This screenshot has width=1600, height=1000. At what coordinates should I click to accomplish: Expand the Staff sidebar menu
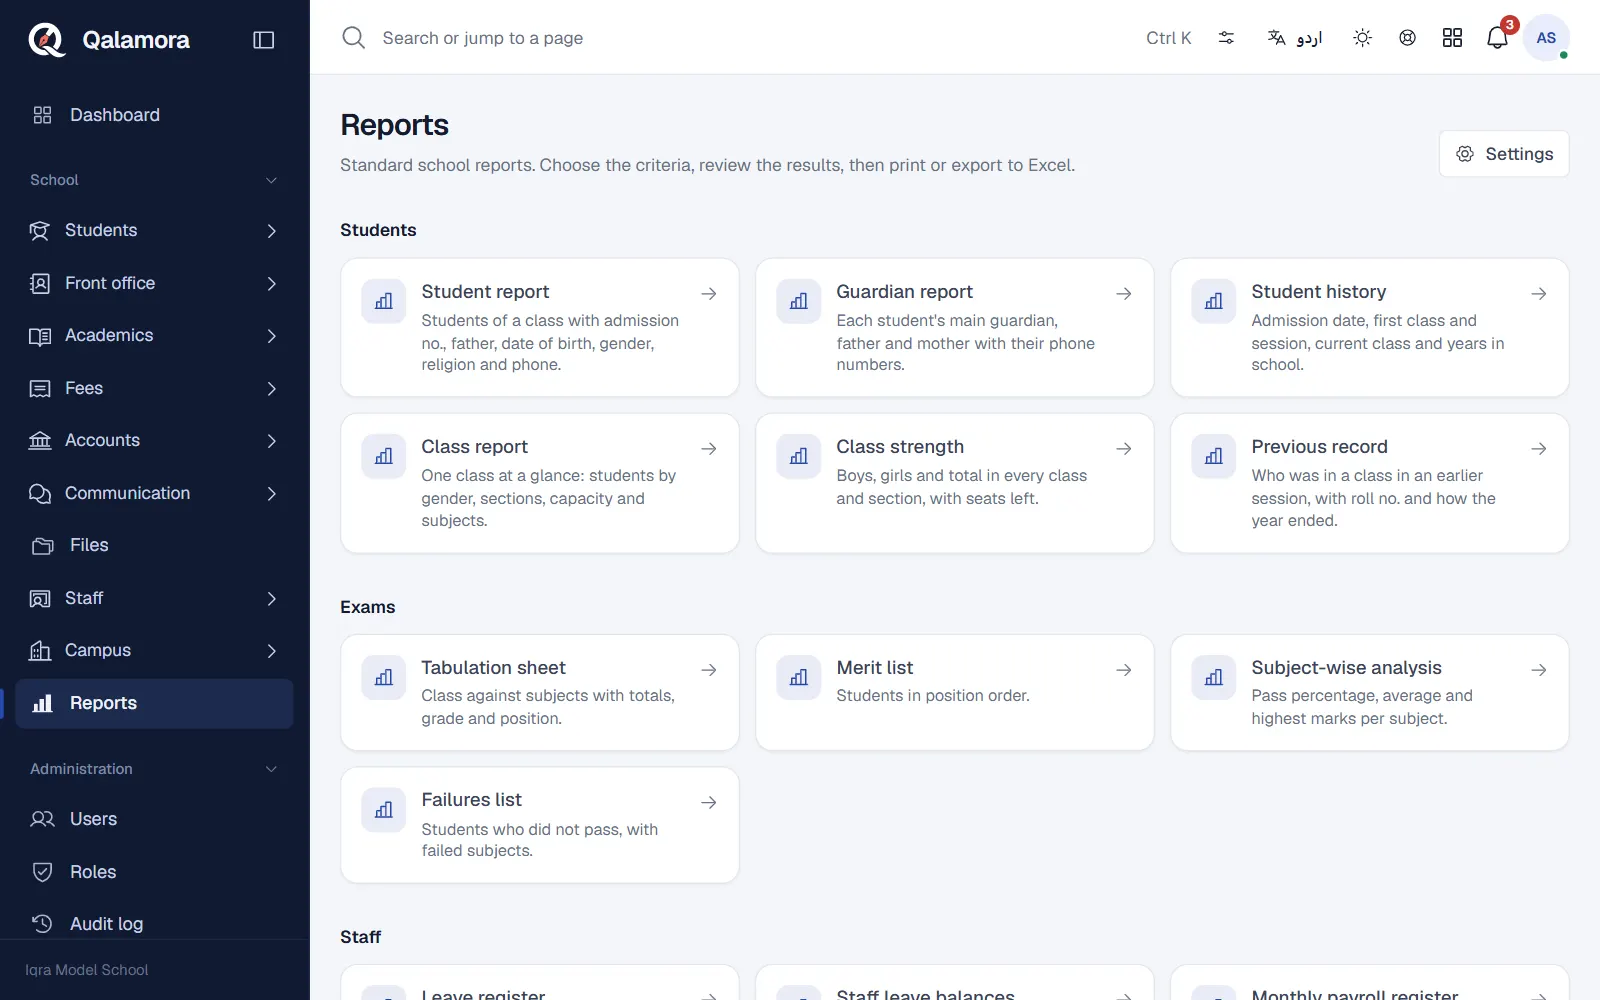pos(155,598)
